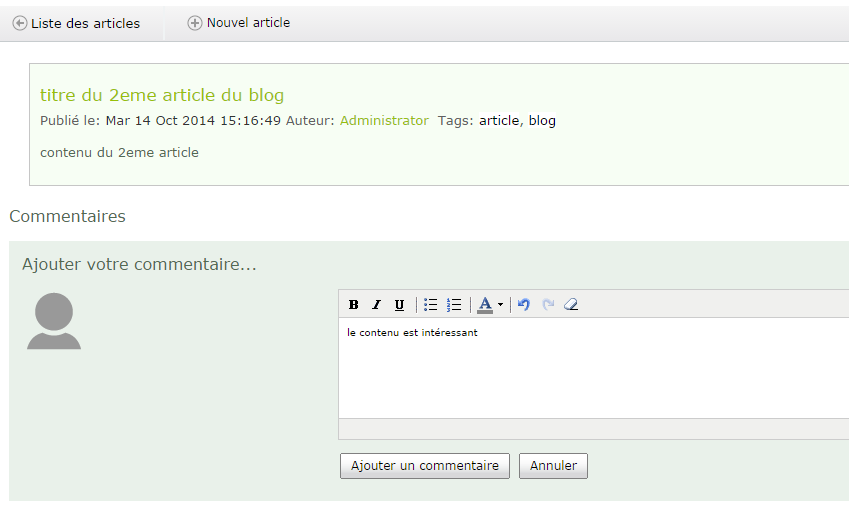Click the grey user avatar image
Screen dimensions: 849x510
[54, 321]
